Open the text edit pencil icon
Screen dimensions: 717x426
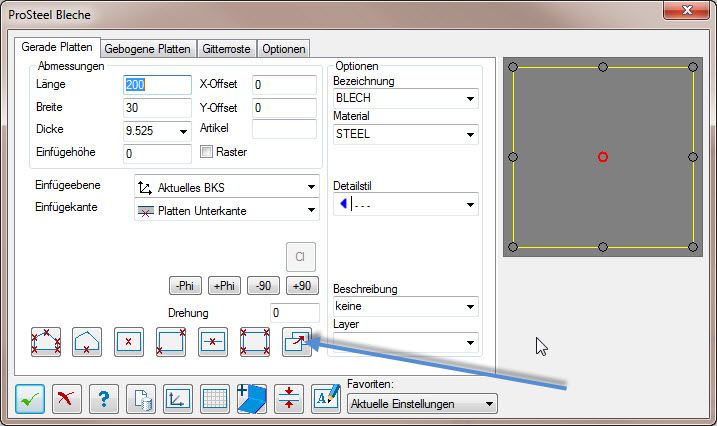(326, 399)
